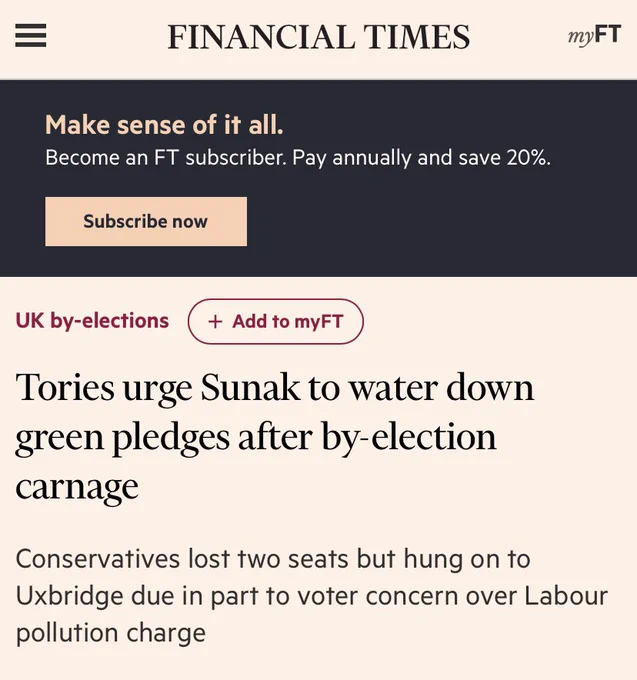Viewport: 637px width, 680px height.
Task: Click the Tories urge Sunak headline
Action: (274, 437)
